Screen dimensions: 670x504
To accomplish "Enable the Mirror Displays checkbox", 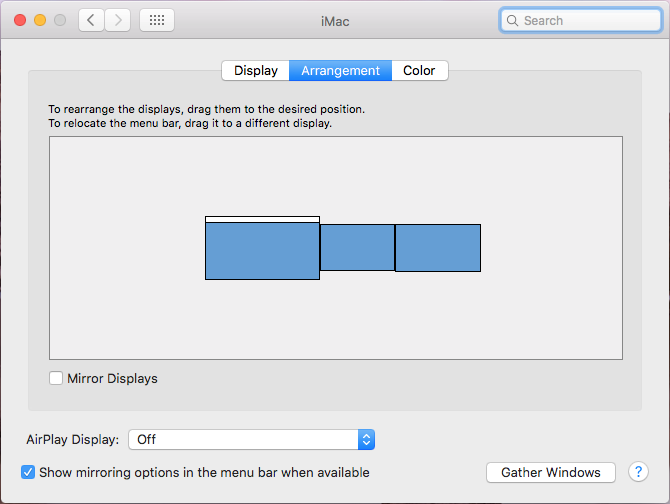I will click(56, 378).
